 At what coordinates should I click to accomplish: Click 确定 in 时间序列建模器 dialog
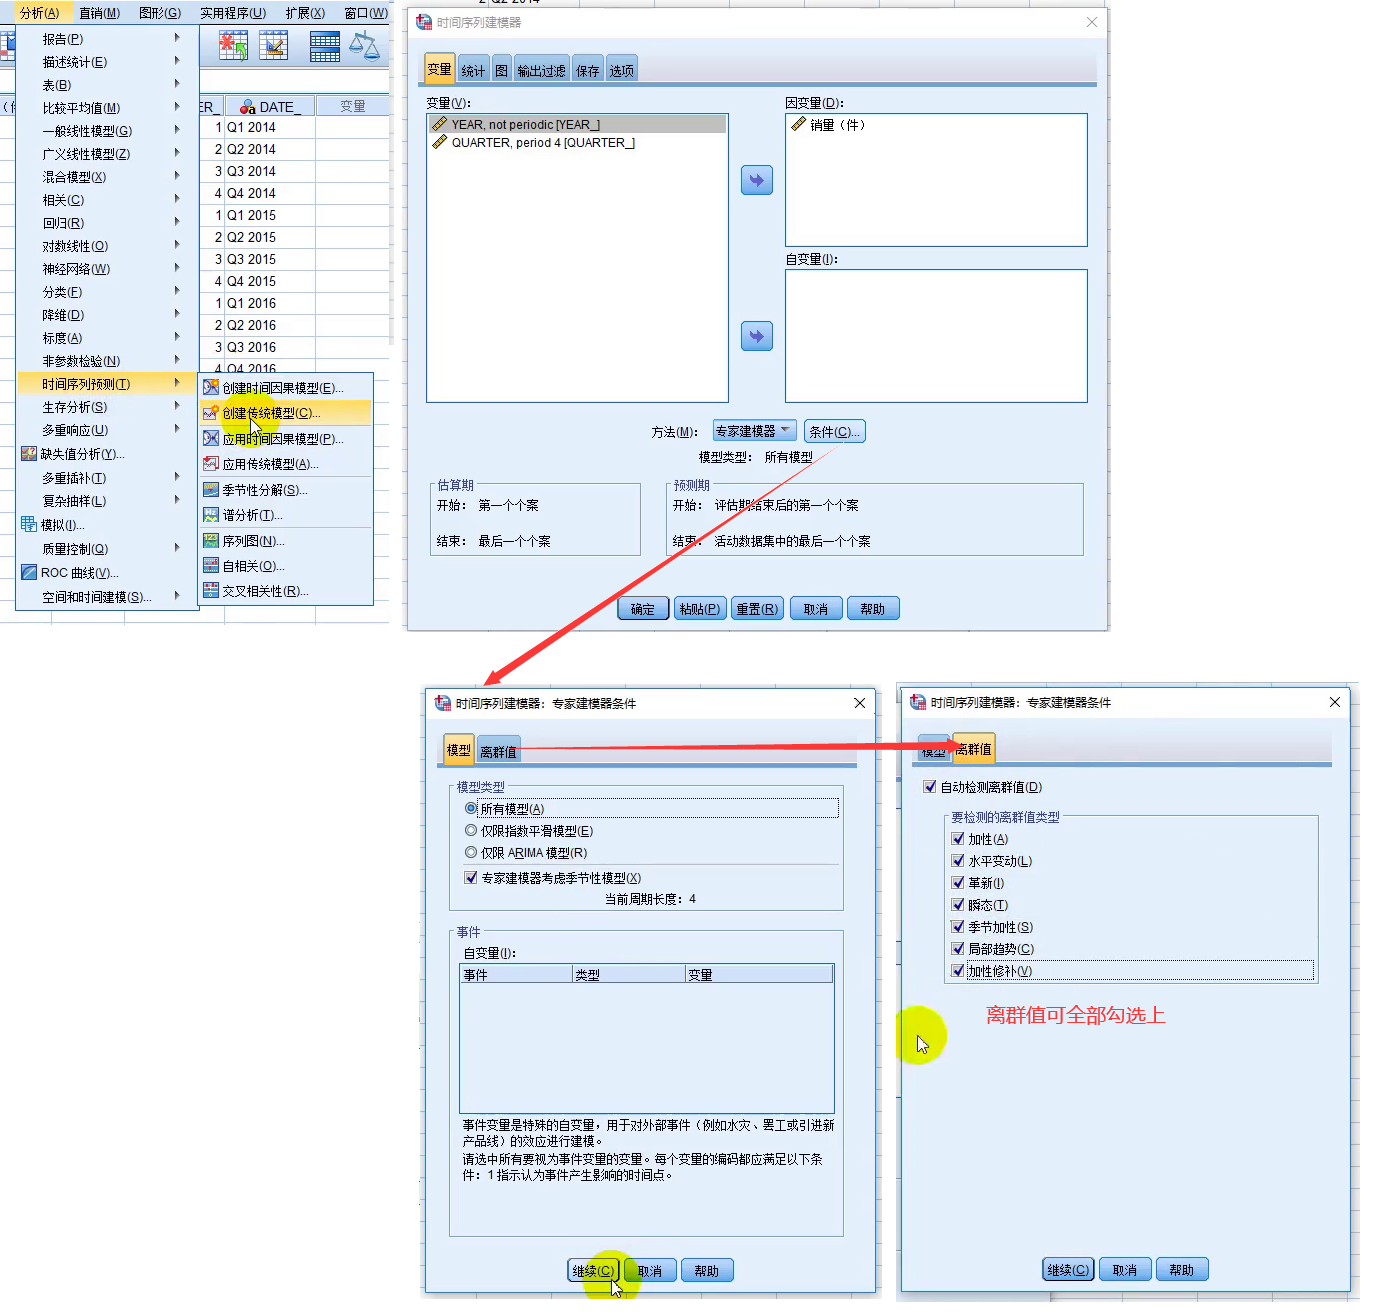pos(643,609)
